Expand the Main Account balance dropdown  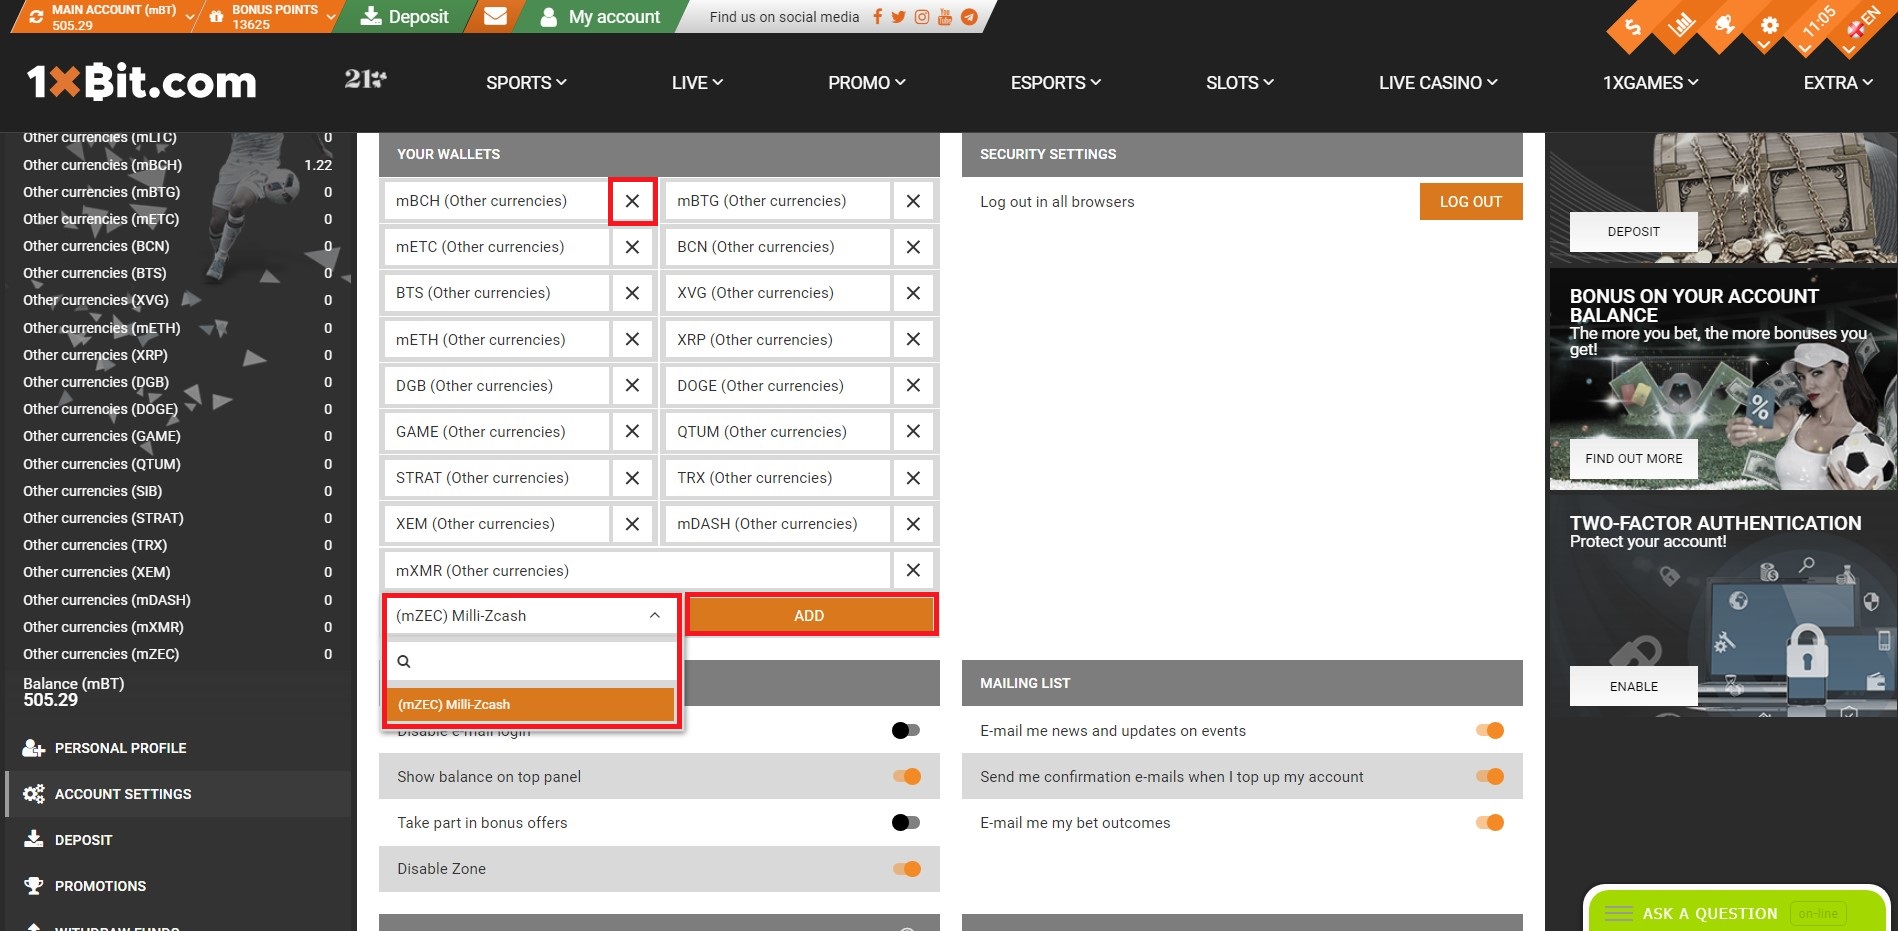point(190,17)
